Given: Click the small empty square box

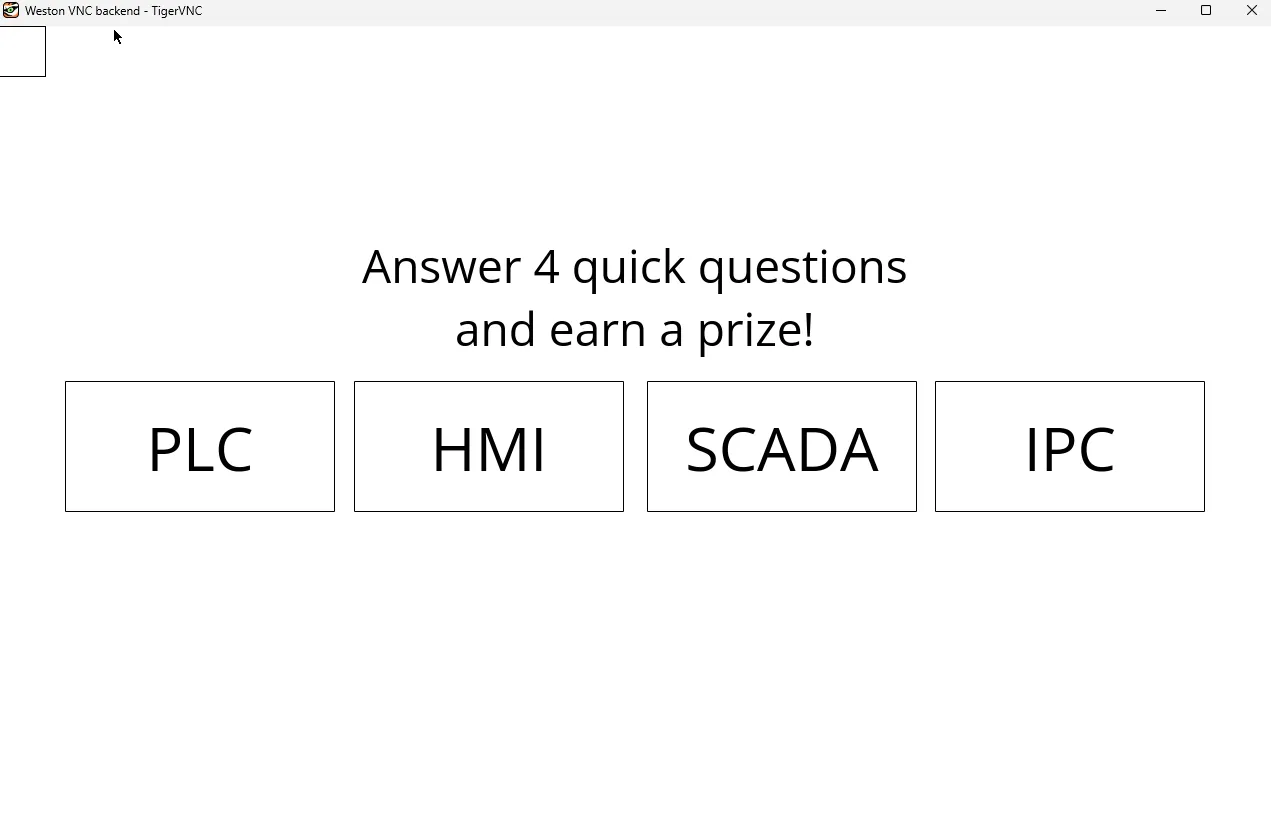Looking at the screenshot, I should pos(22,51).
